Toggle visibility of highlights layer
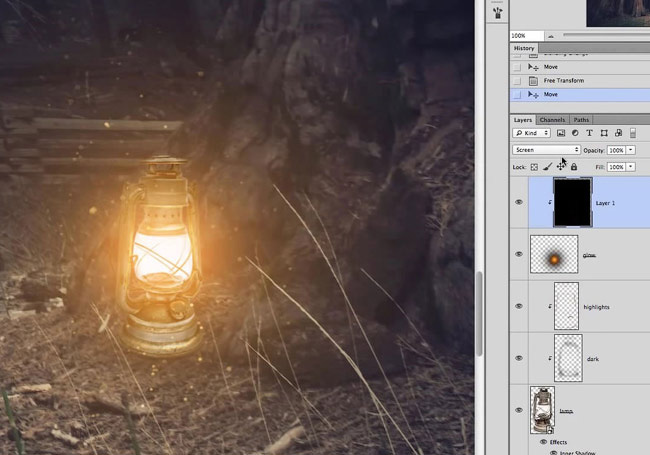 (519, 306)
